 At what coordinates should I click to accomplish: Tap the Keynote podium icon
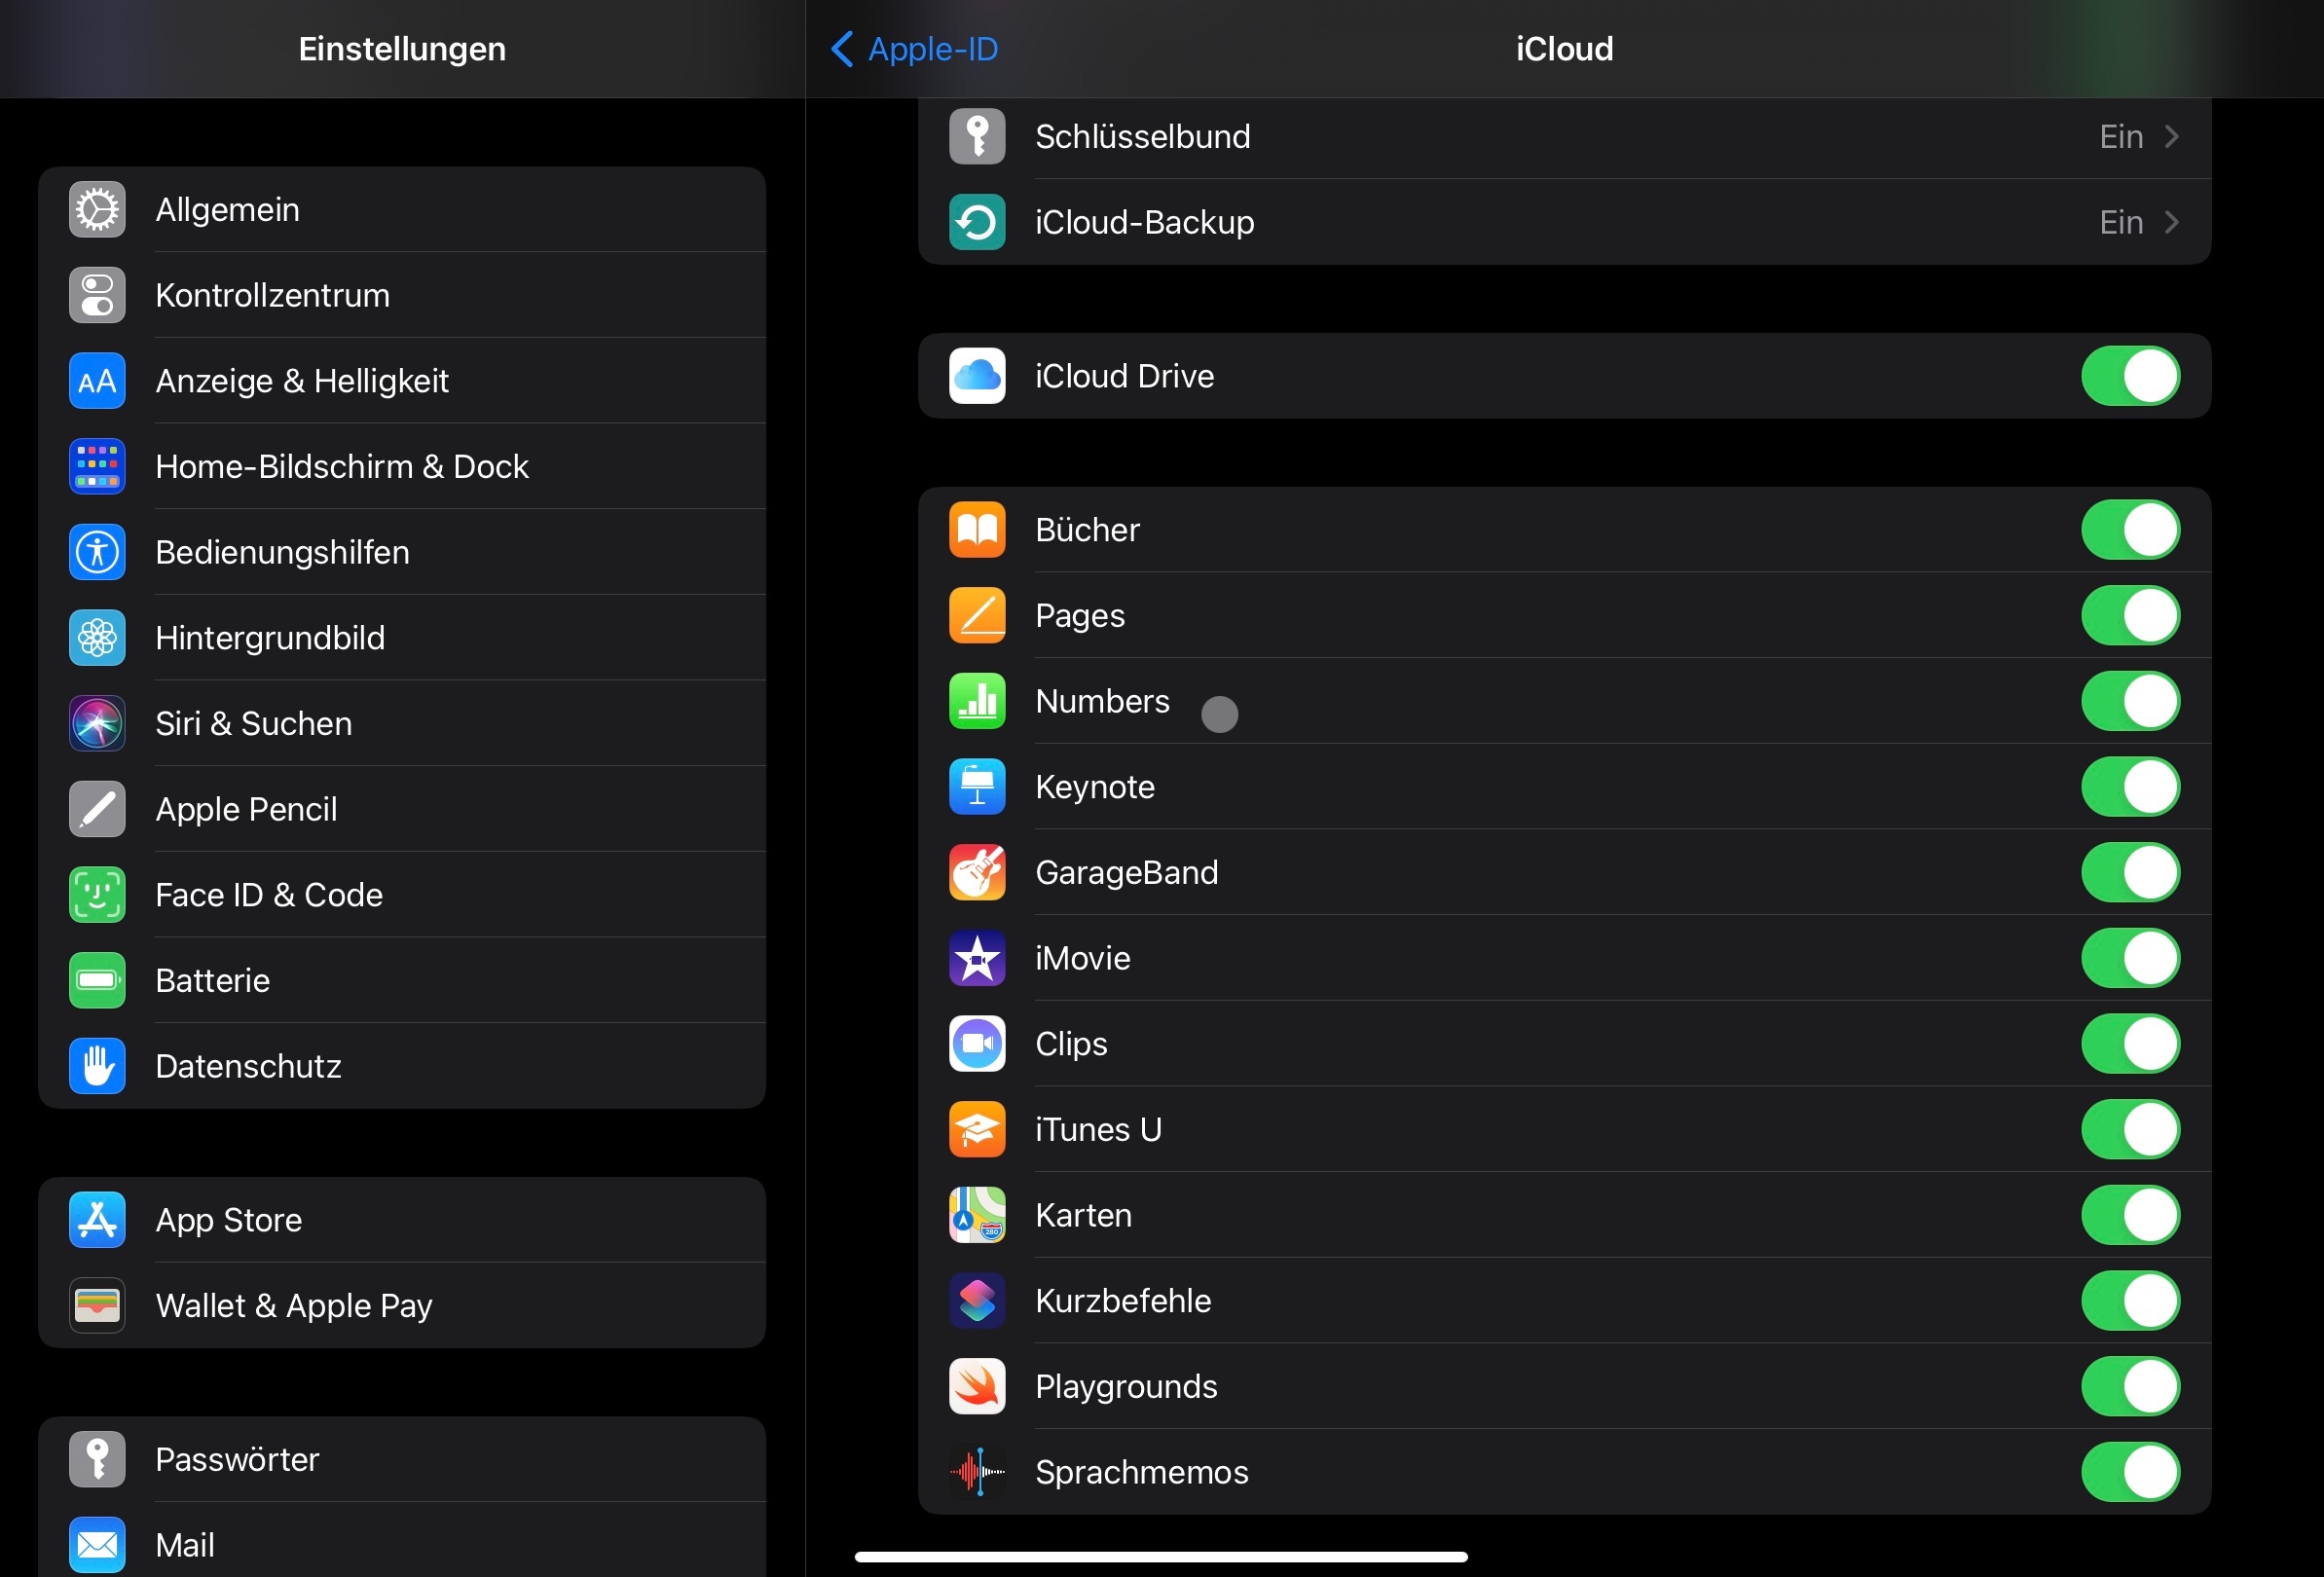[x=976, y=787]
